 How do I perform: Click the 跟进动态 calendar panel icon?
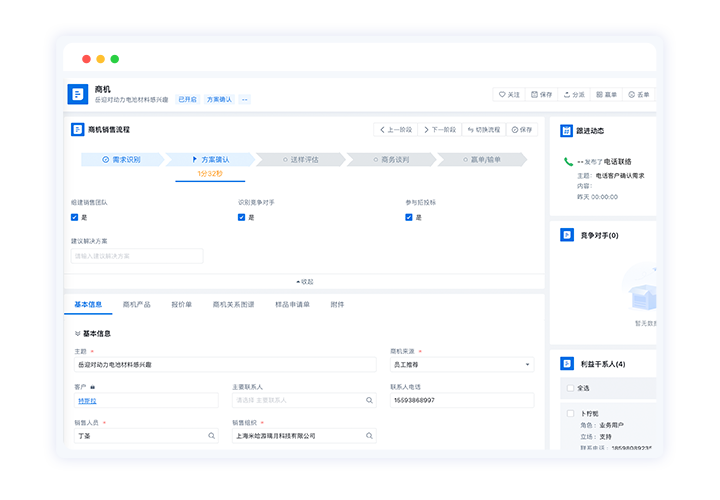coord(566,130)
